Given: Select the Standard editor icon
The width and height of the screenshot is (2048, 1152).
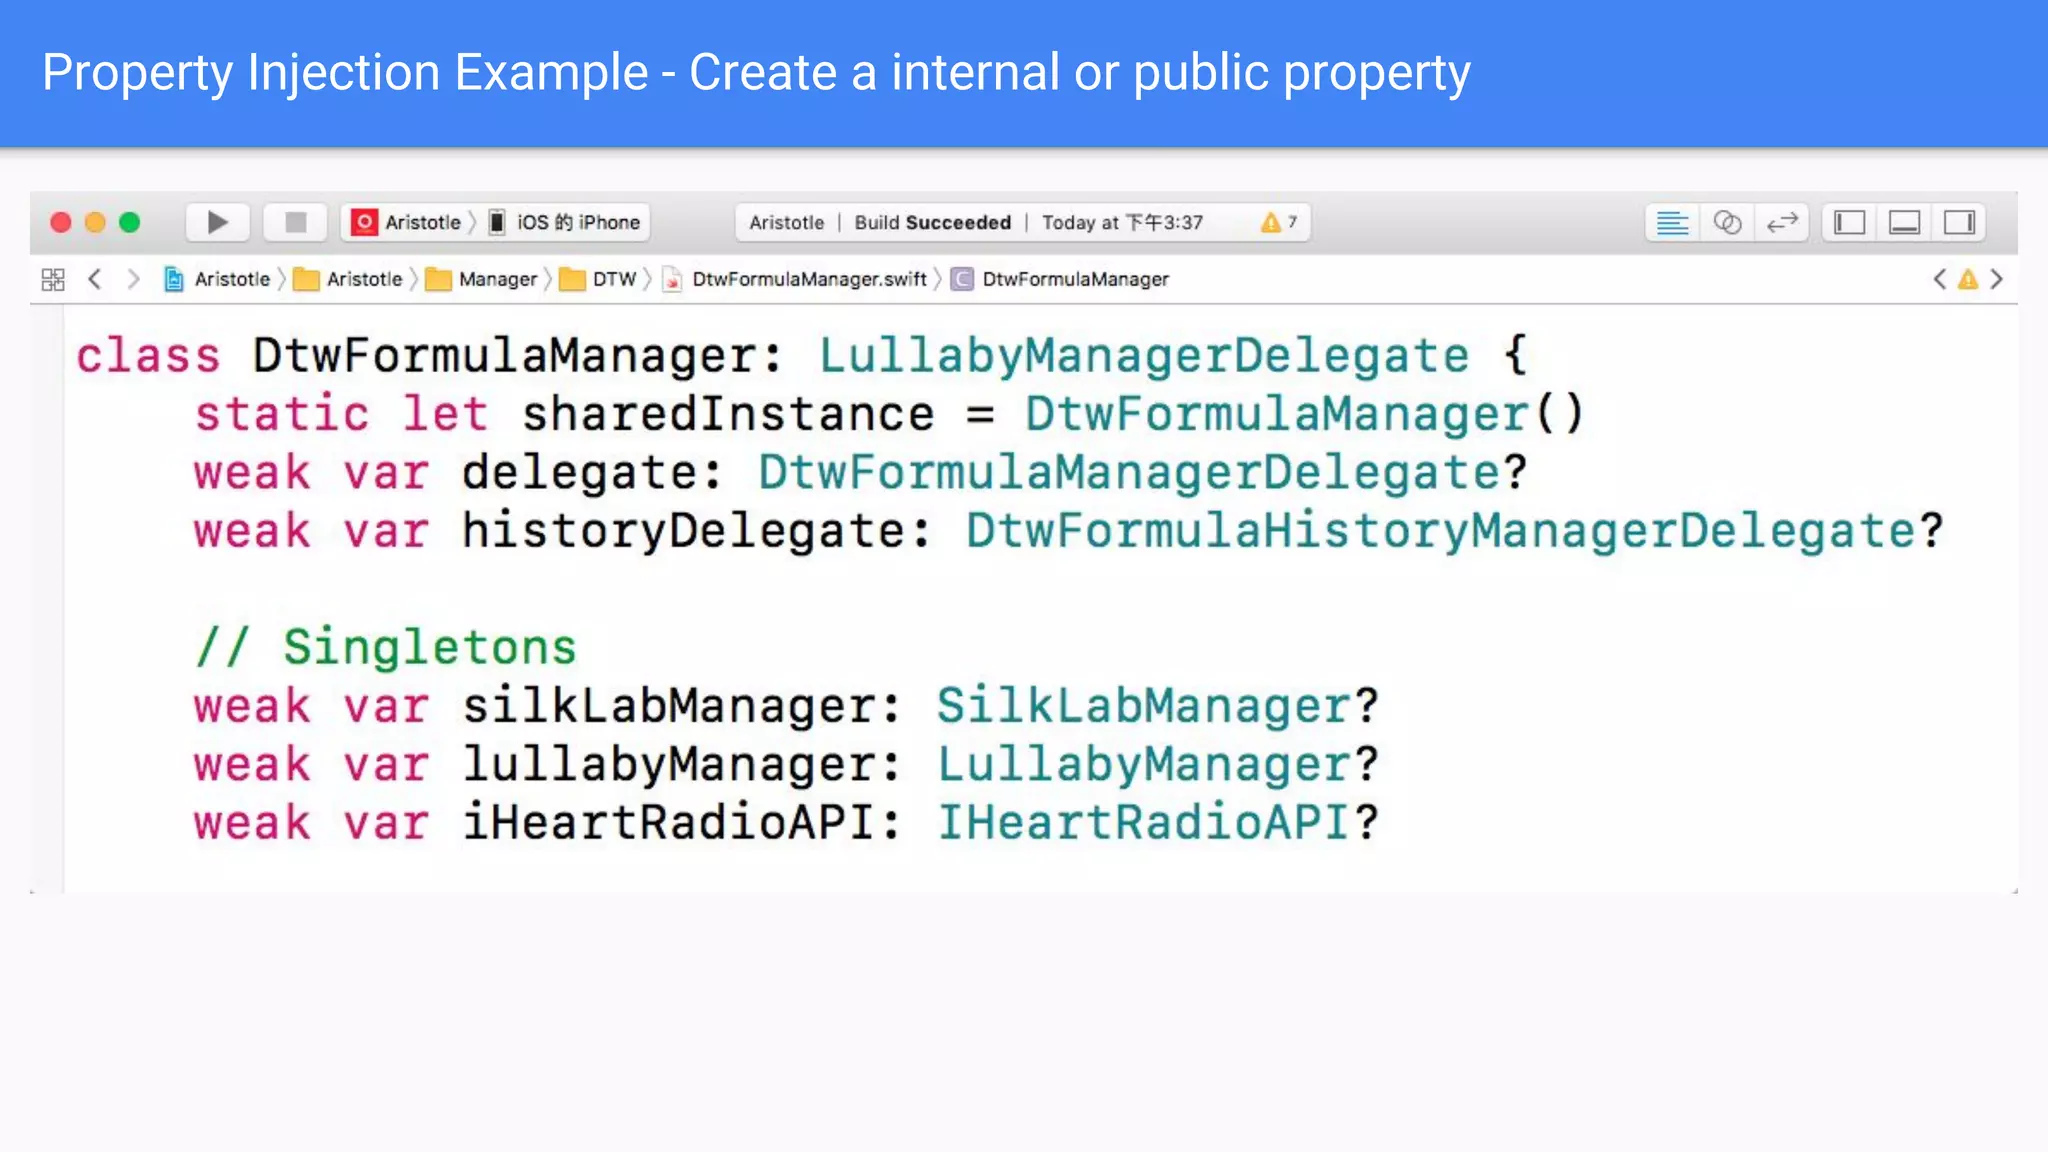Looking at the screenshot, I should (x=1672, y=222).
